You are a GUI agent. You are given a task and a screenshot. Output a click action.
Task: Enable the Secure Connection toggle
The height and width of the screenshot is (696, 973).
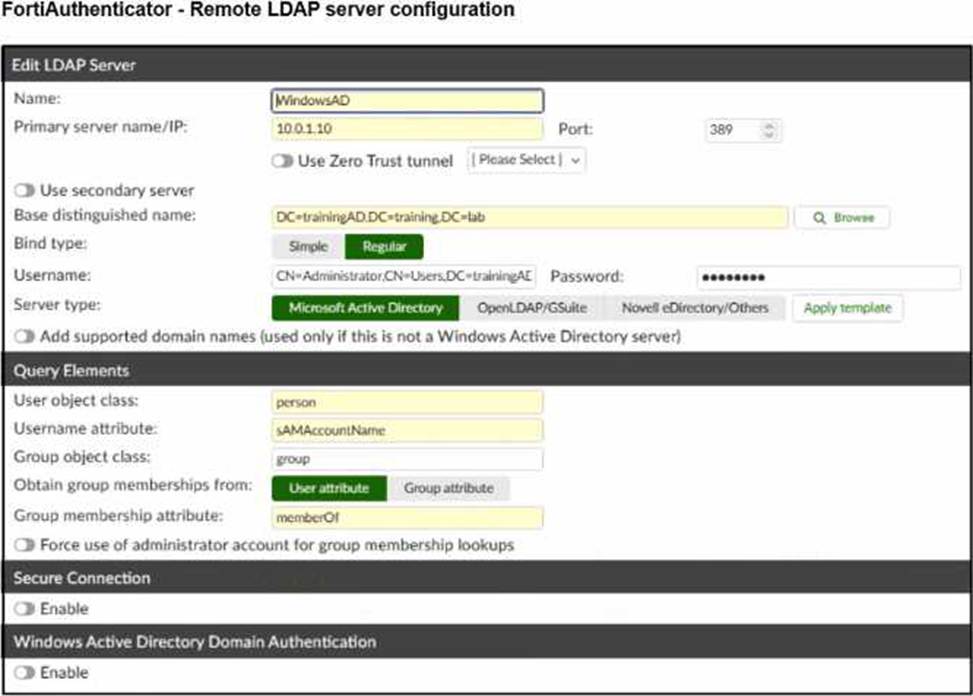(x=23, y=609)
